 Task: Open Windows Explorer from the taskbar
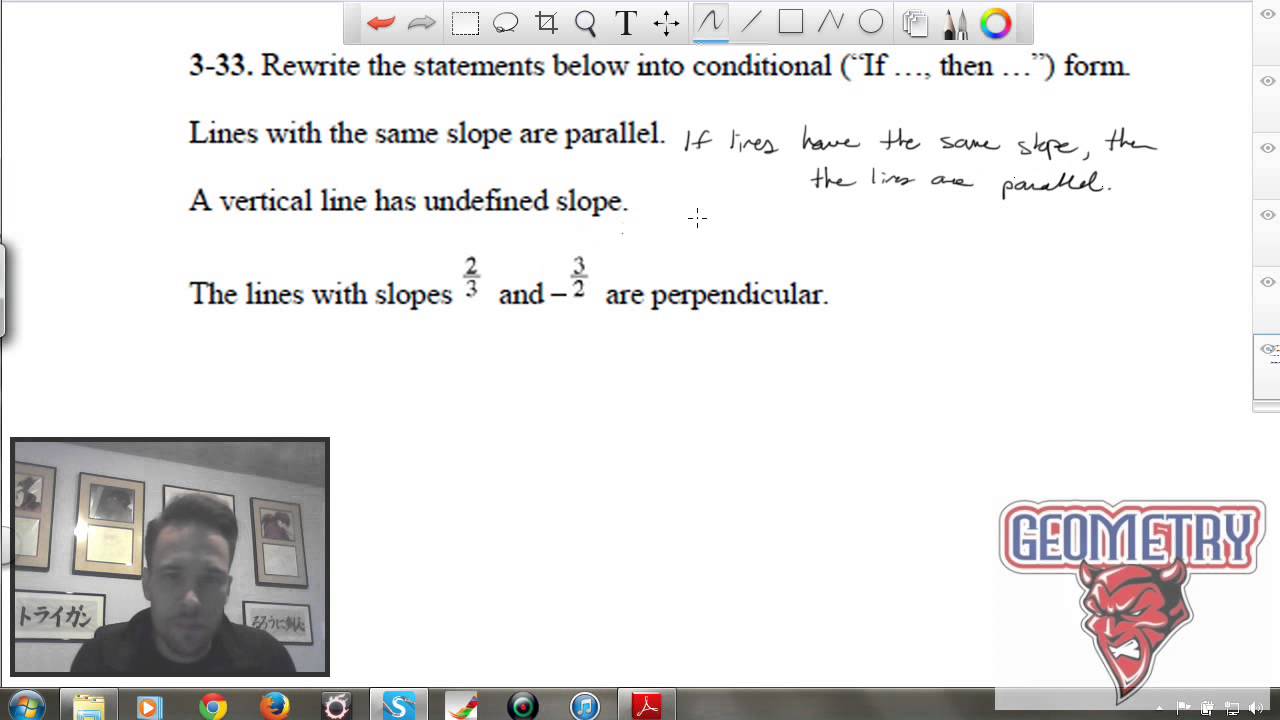[89, 706]
